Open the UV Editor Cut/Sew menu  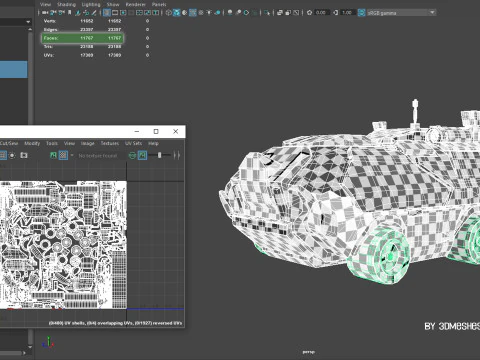point(9,143)
